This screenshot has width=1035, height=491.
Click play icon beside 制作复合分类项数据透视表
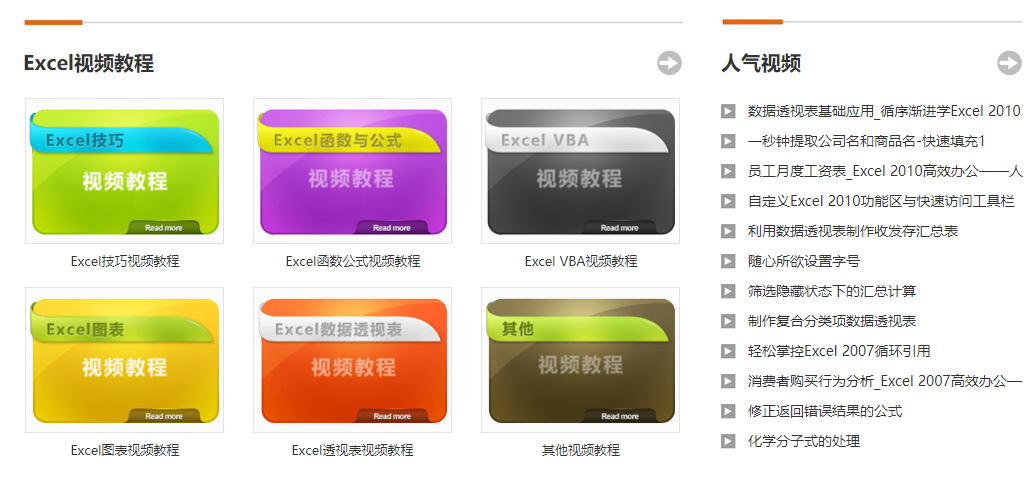(x=728, y=321)
